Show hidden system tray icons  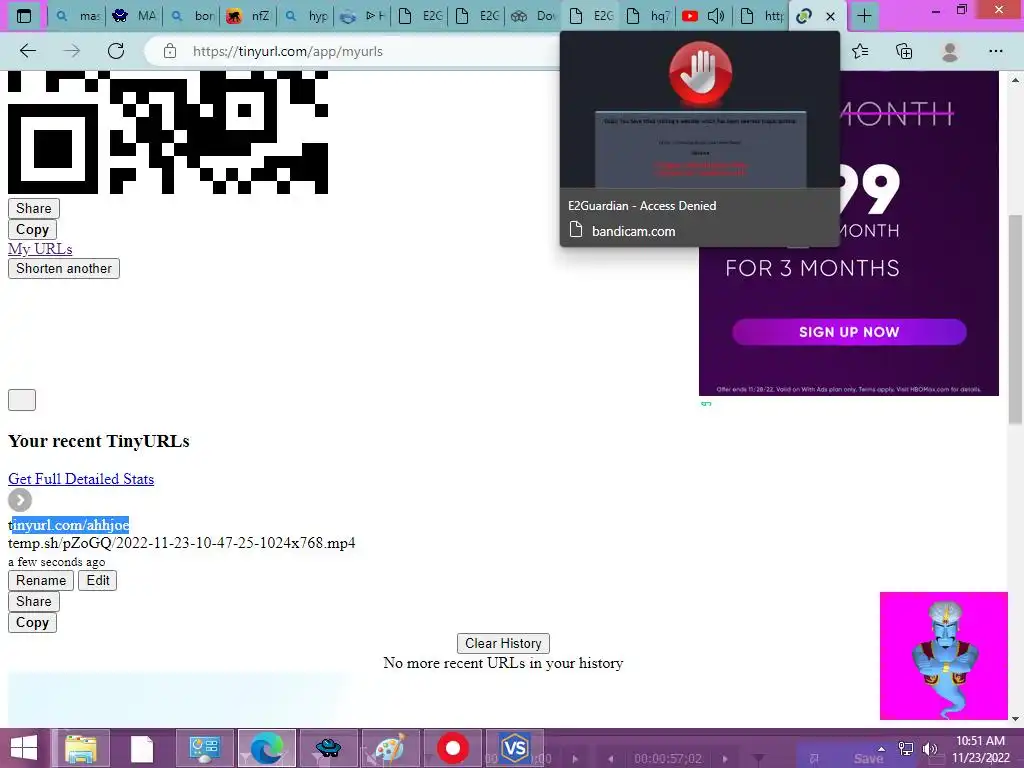pos(882,748)
